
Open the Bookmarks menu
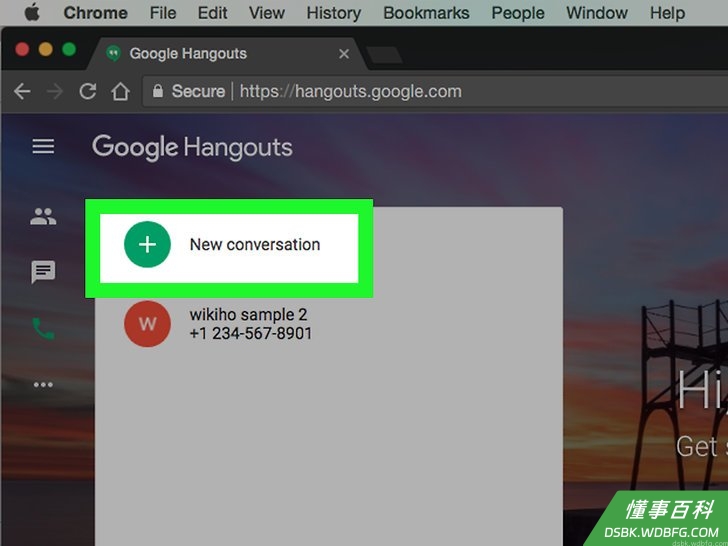coord(426,13)
